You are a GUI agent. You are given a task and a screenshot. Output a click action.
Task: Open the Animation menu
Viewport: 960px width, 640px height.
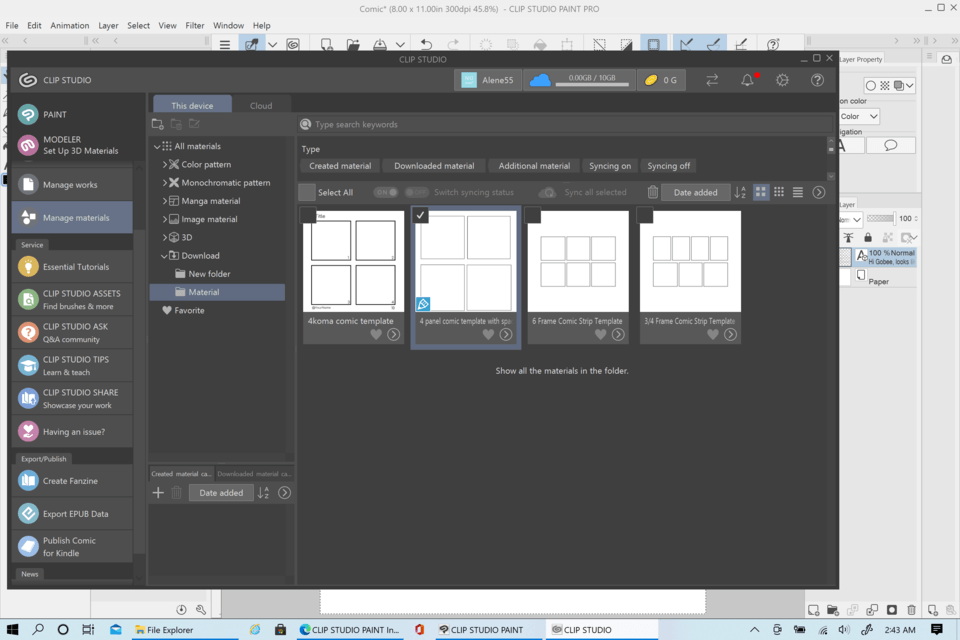70,26
